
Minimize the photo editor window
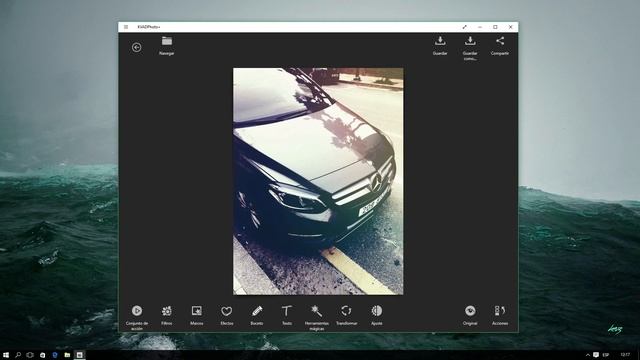tap(480, 27)
